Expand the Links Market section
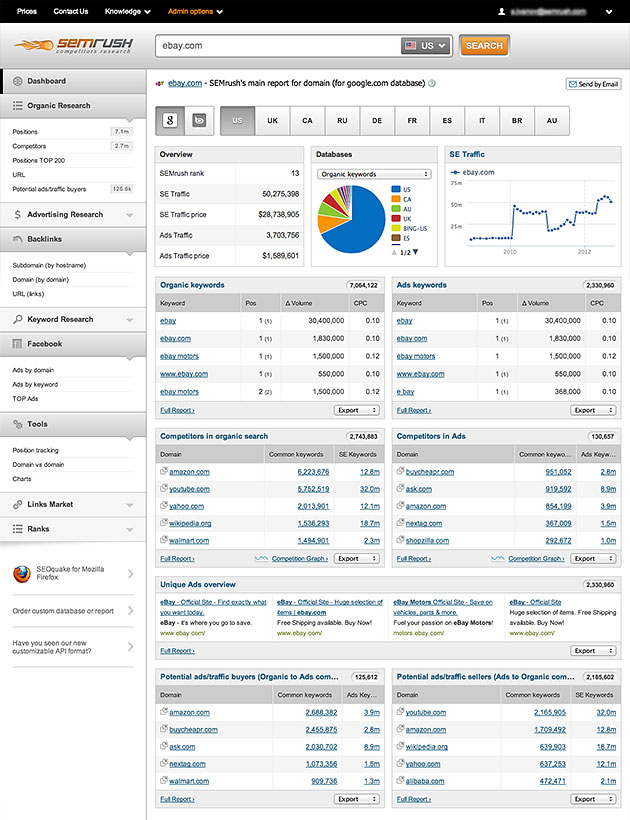This screenshot has height=820, width=630. [x=130, y=505]
